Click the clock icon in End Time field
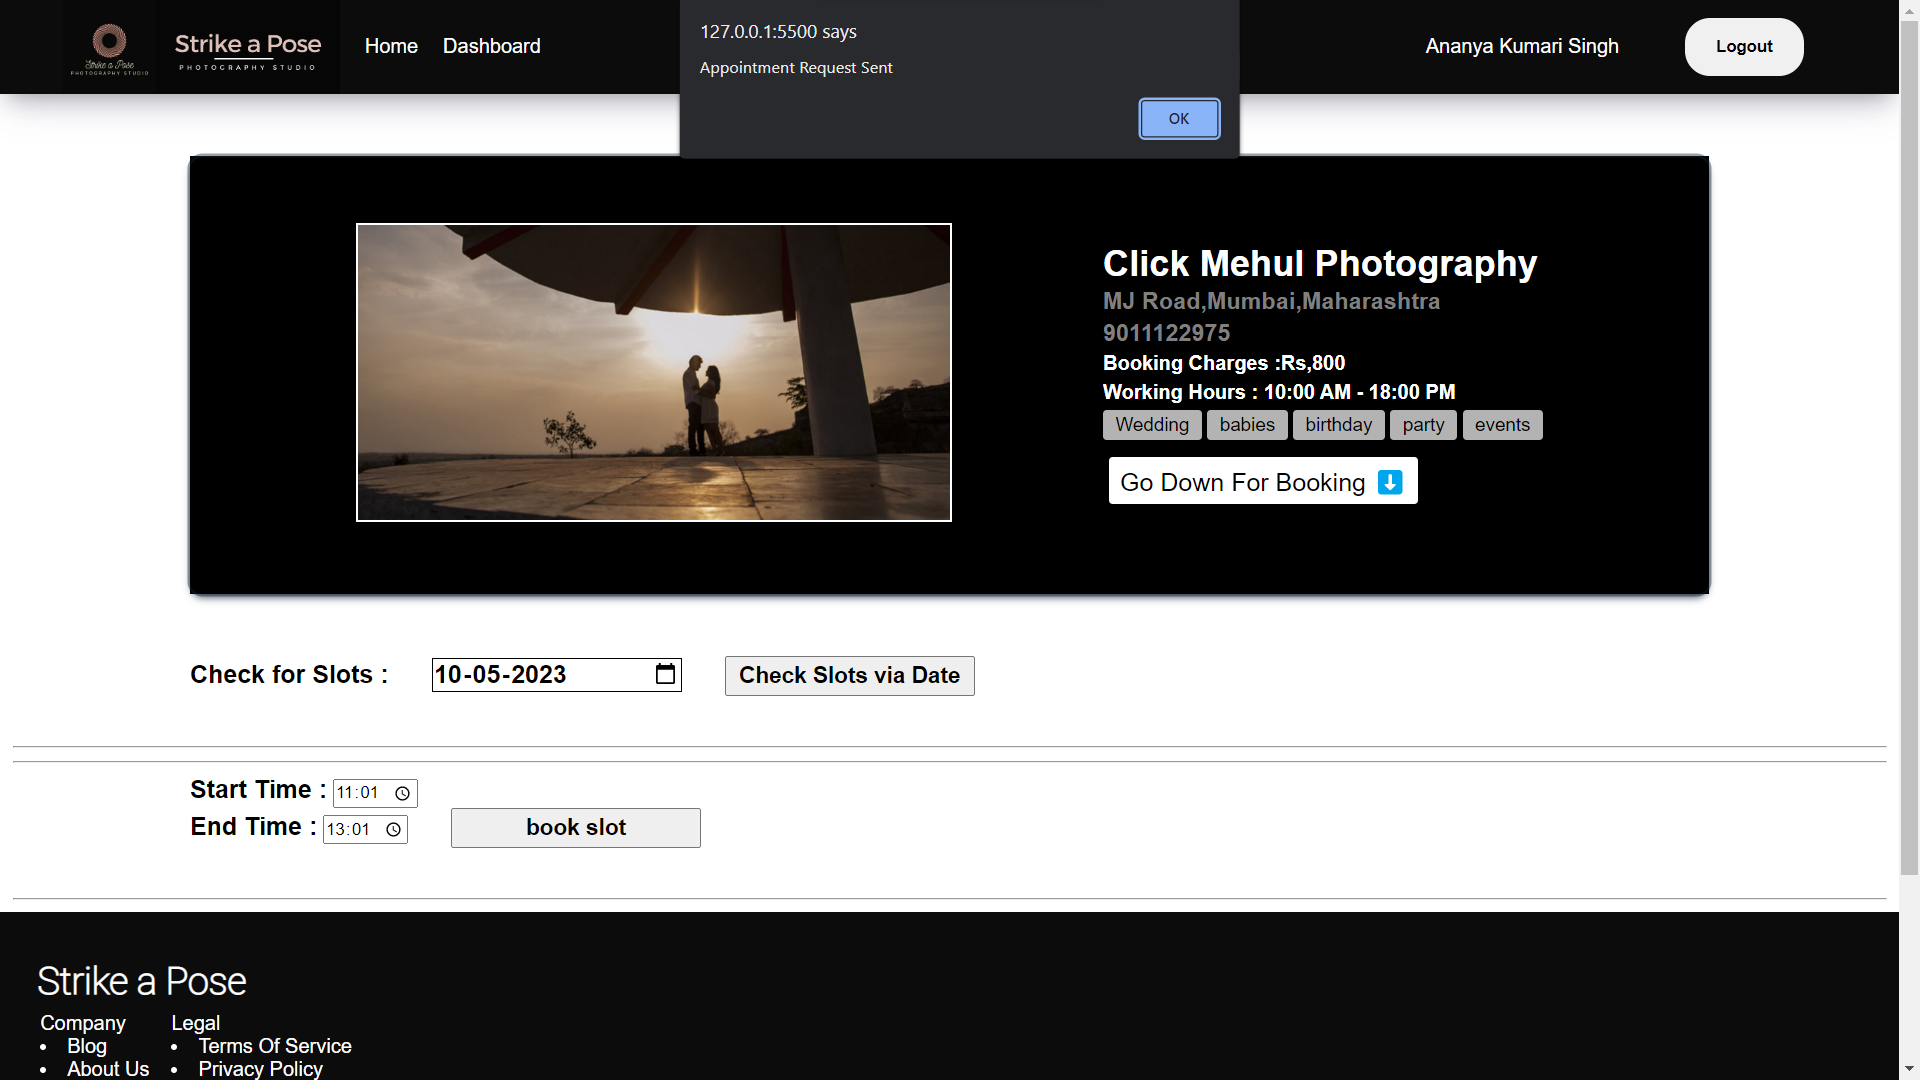 (x=393, y=830)
